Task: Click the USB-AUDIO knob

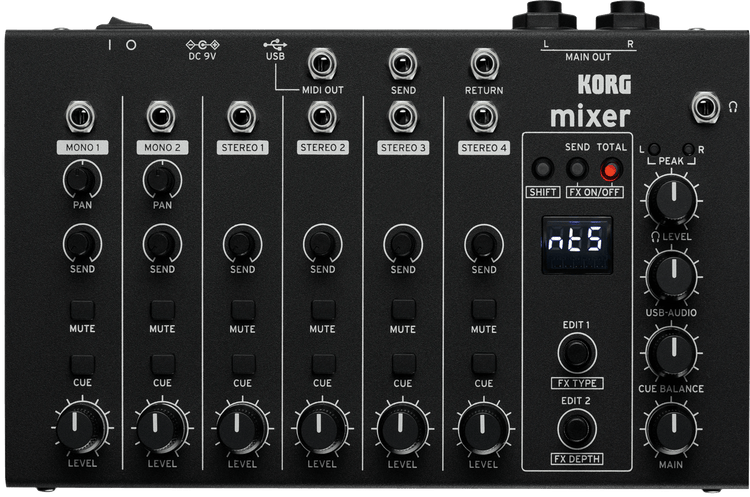Action: point(672,276)
